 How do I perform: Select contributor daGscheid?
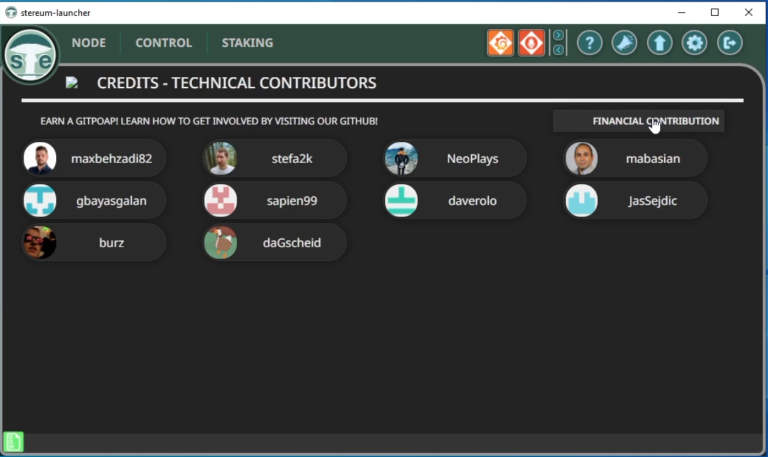(275, 243)
